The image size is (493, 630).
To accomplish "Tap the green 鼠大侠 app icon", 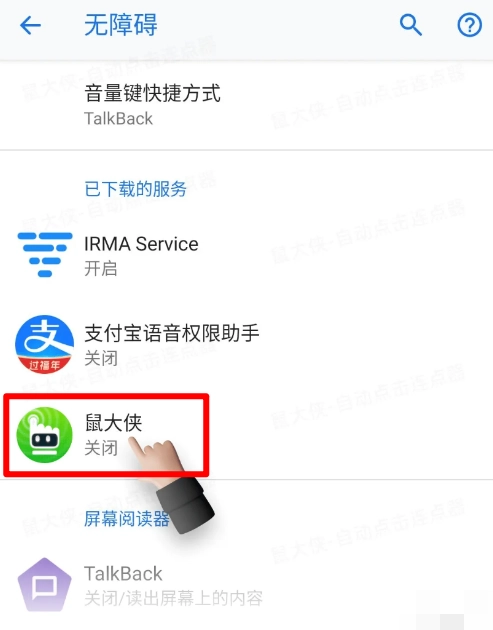I will (x=45, y=435).
